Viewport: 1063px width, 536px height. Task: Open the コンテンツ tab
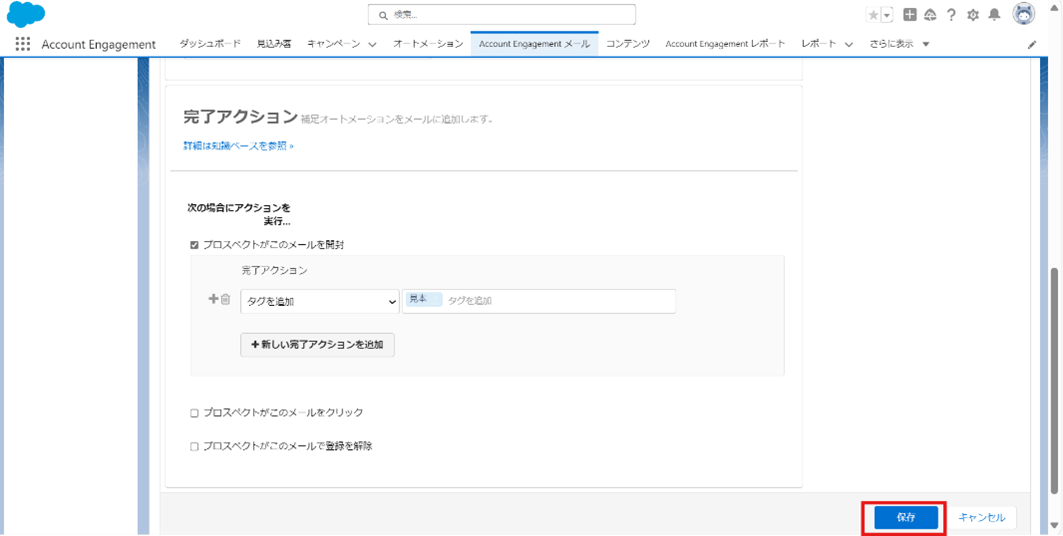click(x=628, y=44)
